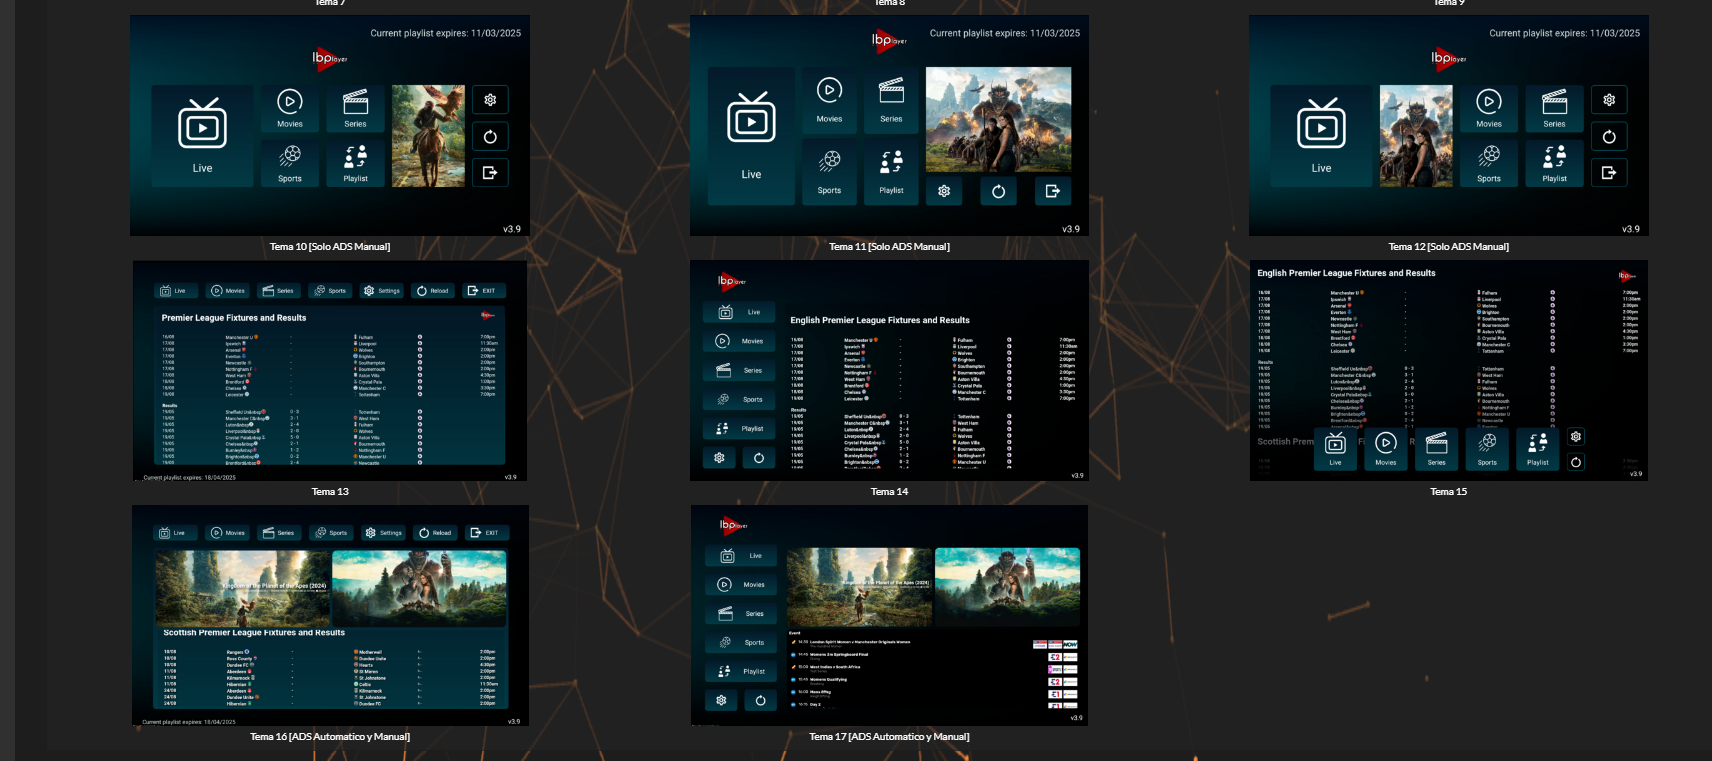Click Settings in Tema 13 top menu bar
Image resolution: width=1712 pixels, height=761 pixels.
[x=382, y=291]
